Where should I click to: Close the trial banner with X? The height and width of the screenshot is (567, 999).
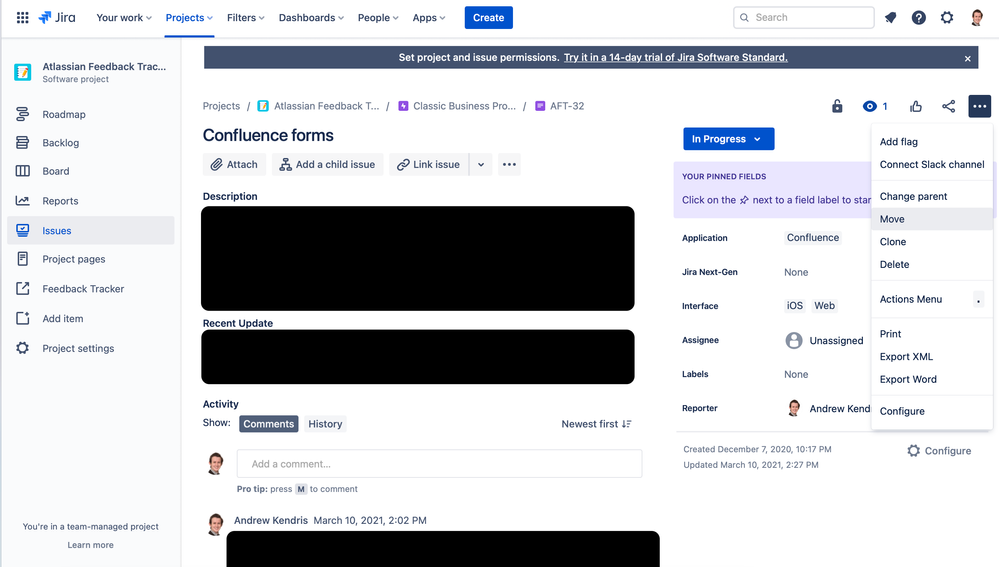coord(967,59)
